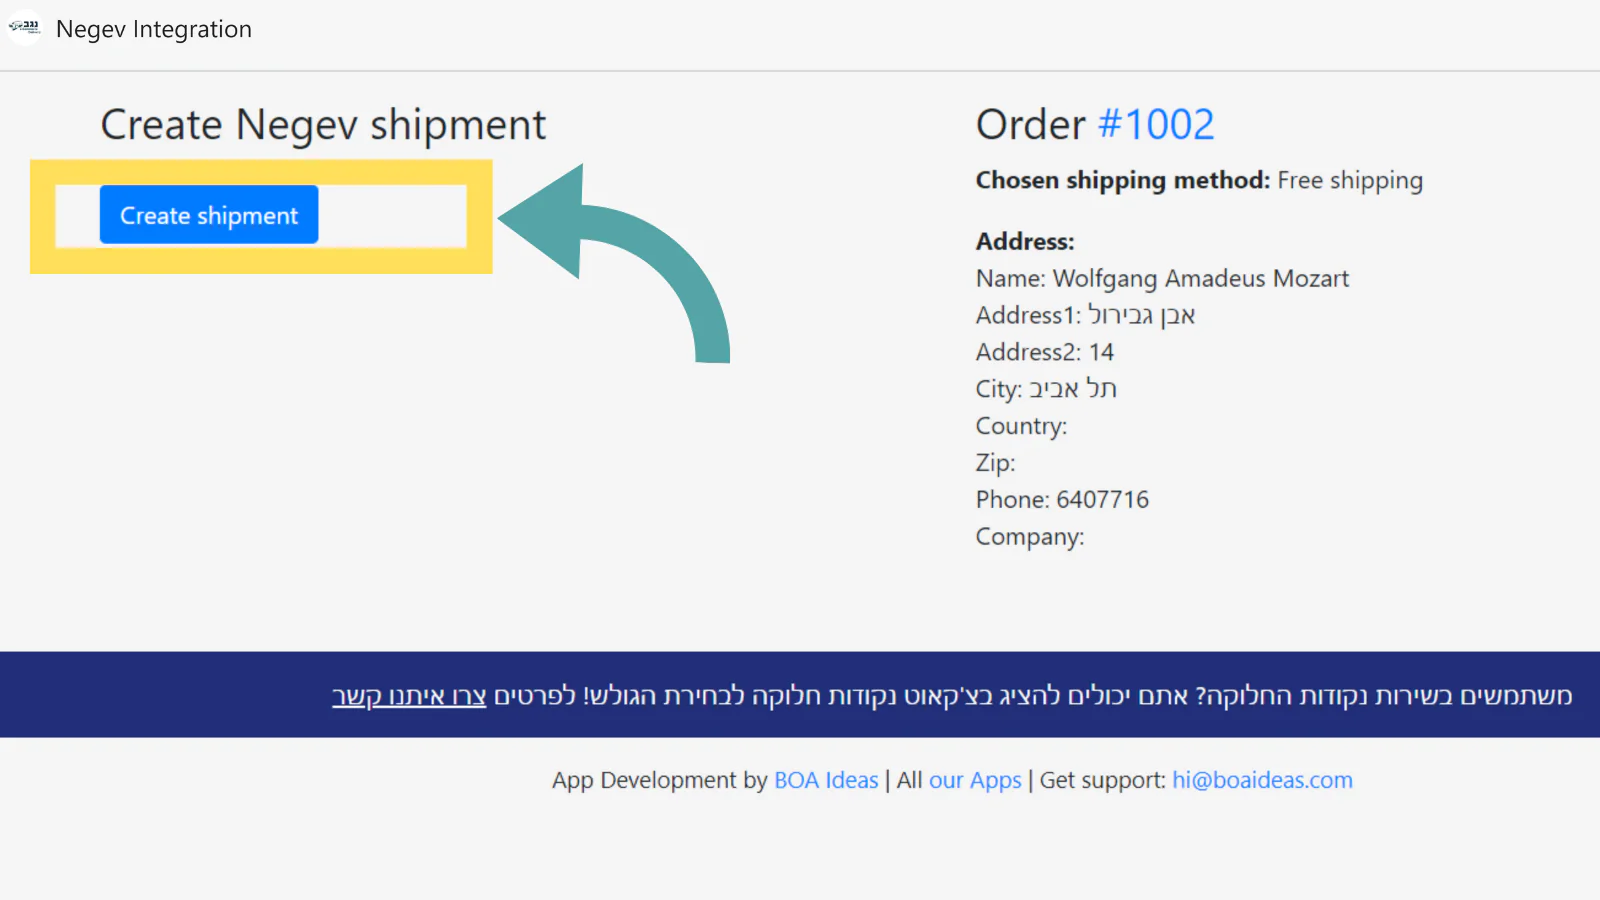The width and height of the screenshot is (1600, 900).
Task: Click the teal curved arrow graphic
Action: tap(640, 260)
